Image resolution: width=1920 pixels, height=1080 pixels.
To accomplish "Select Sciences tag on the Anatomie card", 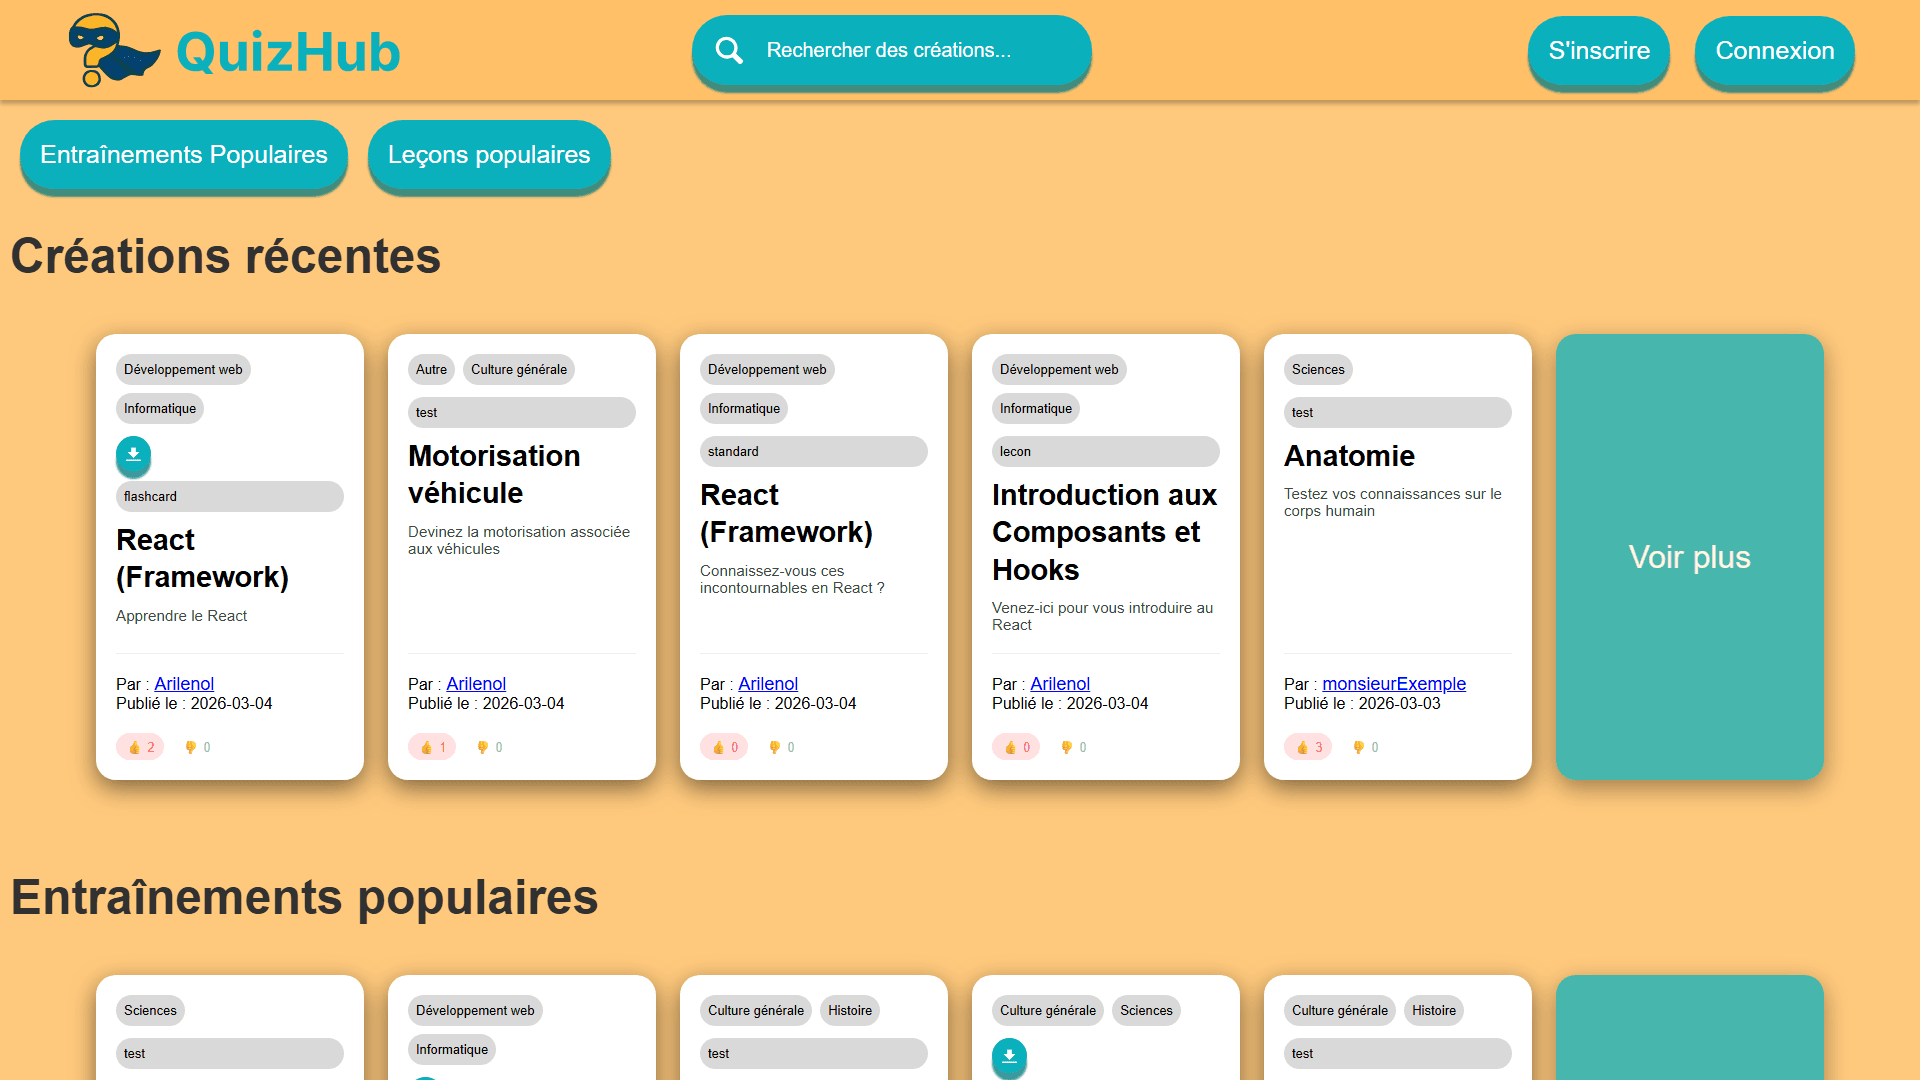I will (x=1318, y=369).
